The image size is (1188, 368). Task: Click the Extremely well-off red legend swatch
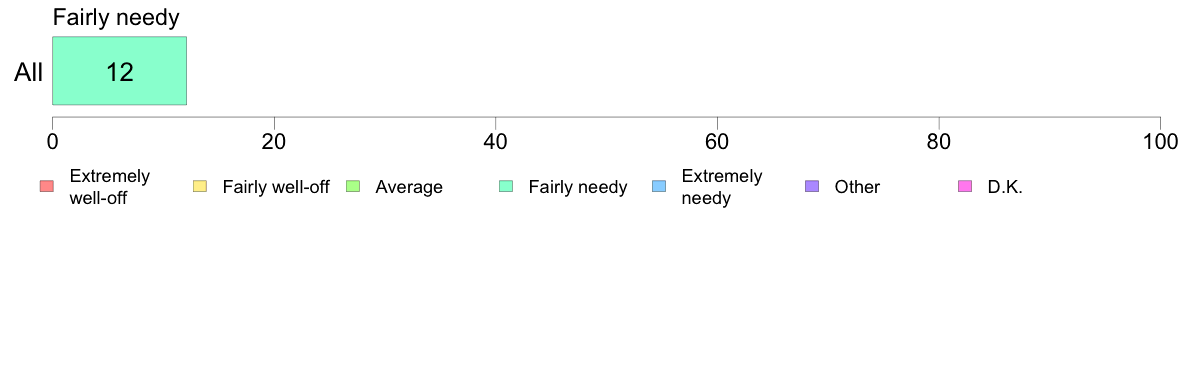[47, 186]
